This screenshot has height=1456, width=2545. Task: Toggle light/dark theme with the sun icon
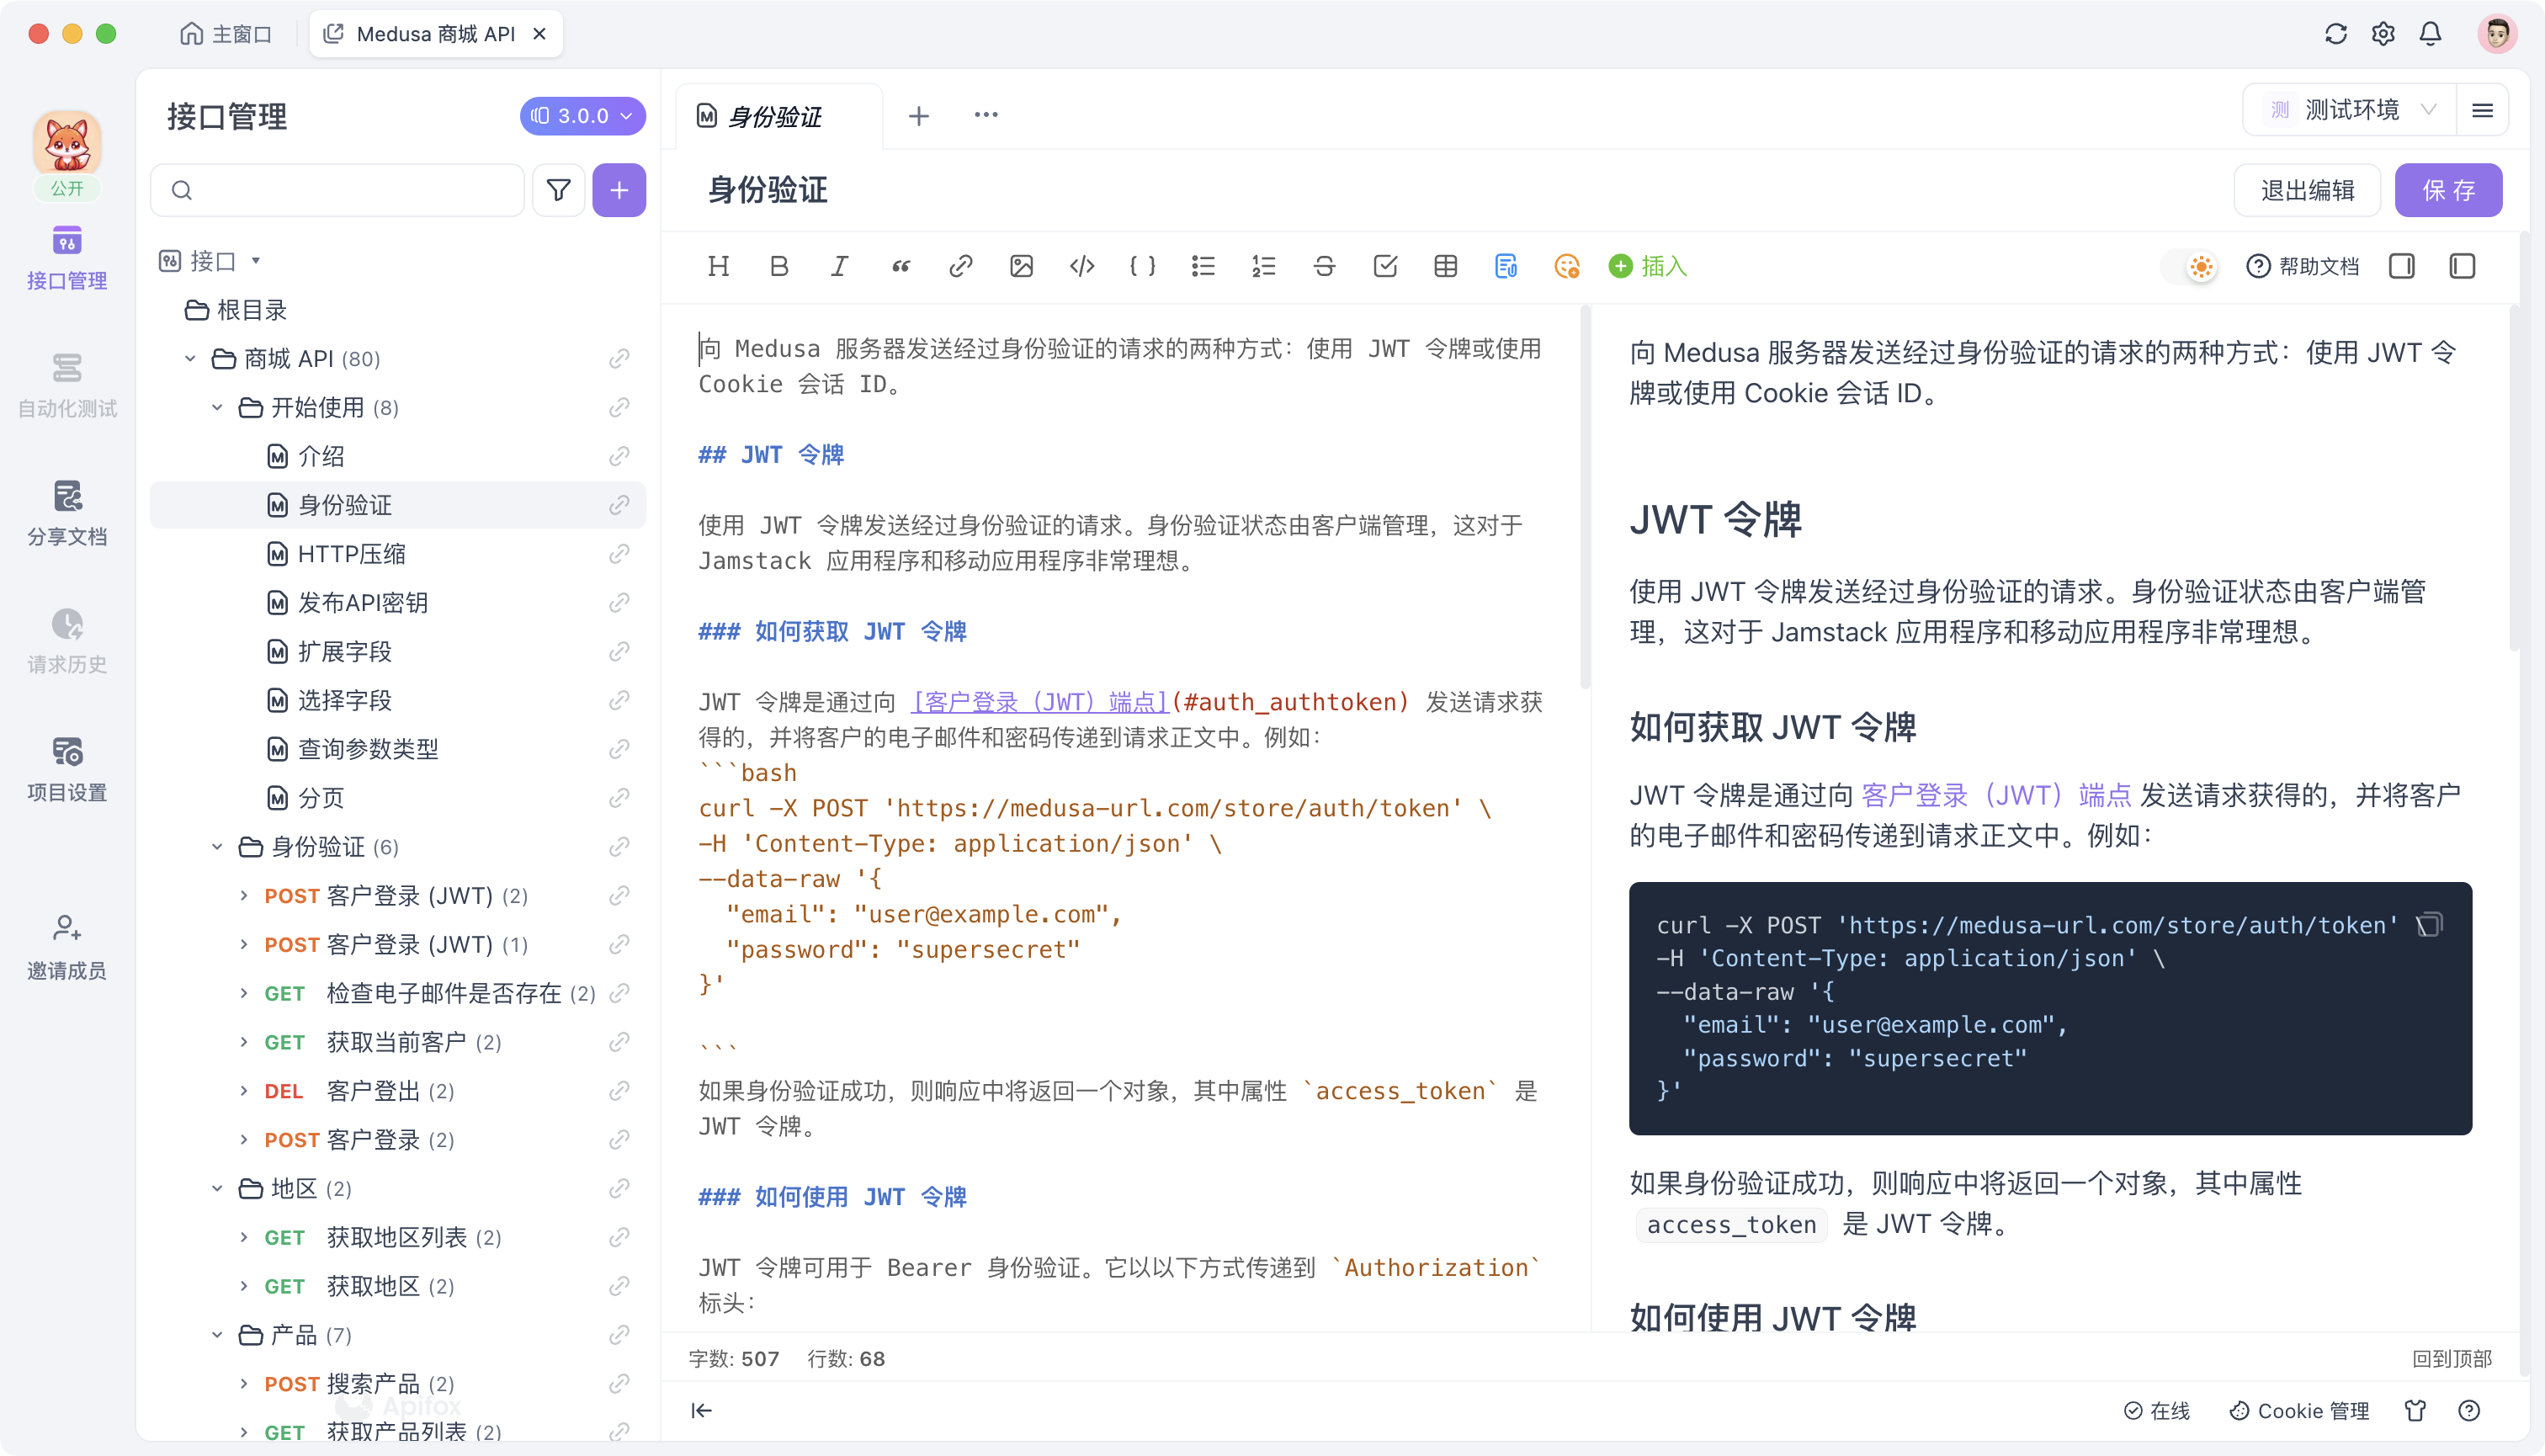(2199, 266)
